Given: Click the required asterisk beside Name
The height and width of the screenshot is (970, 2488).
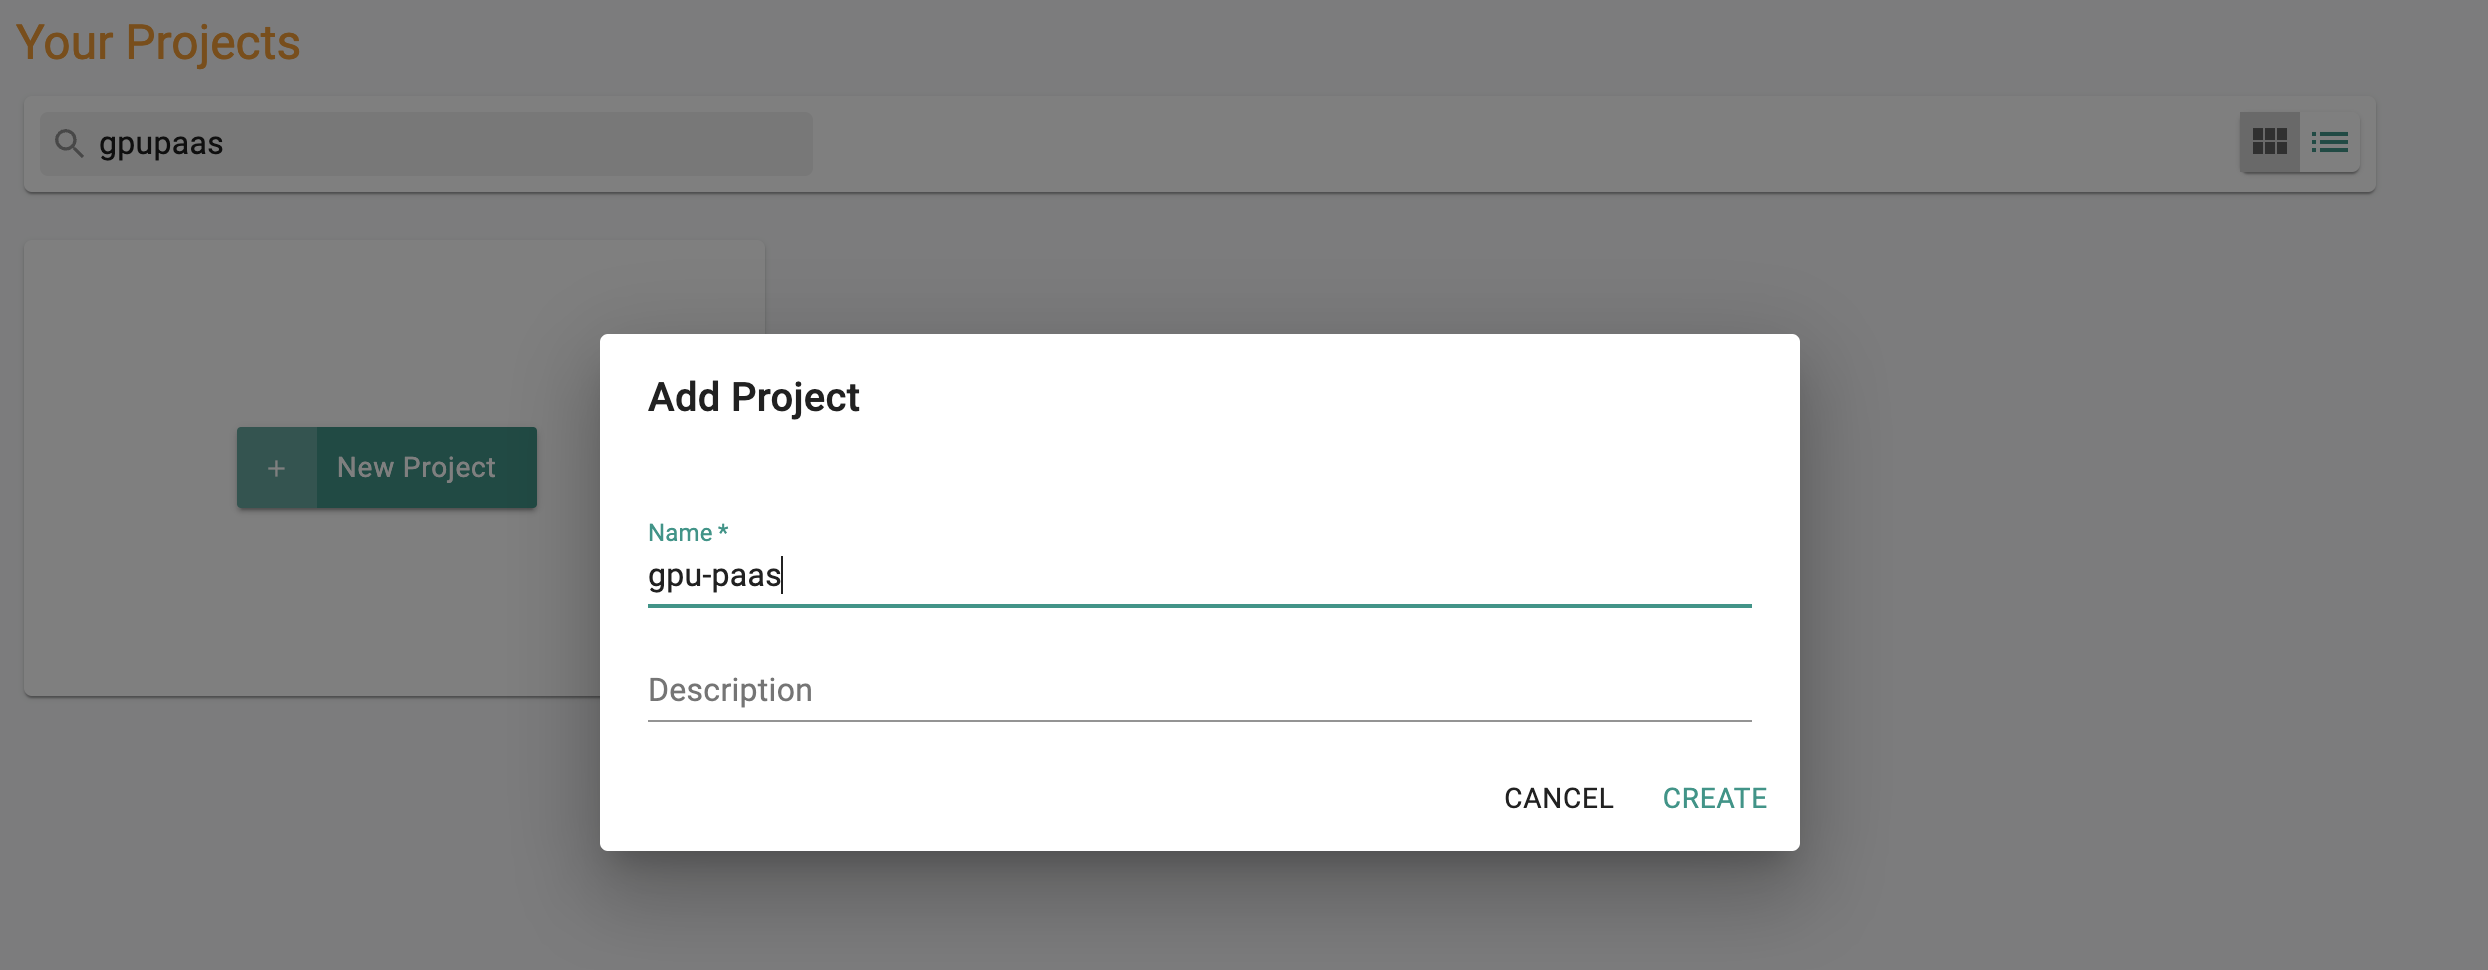Looking at the screenshot, I should 723,530.
